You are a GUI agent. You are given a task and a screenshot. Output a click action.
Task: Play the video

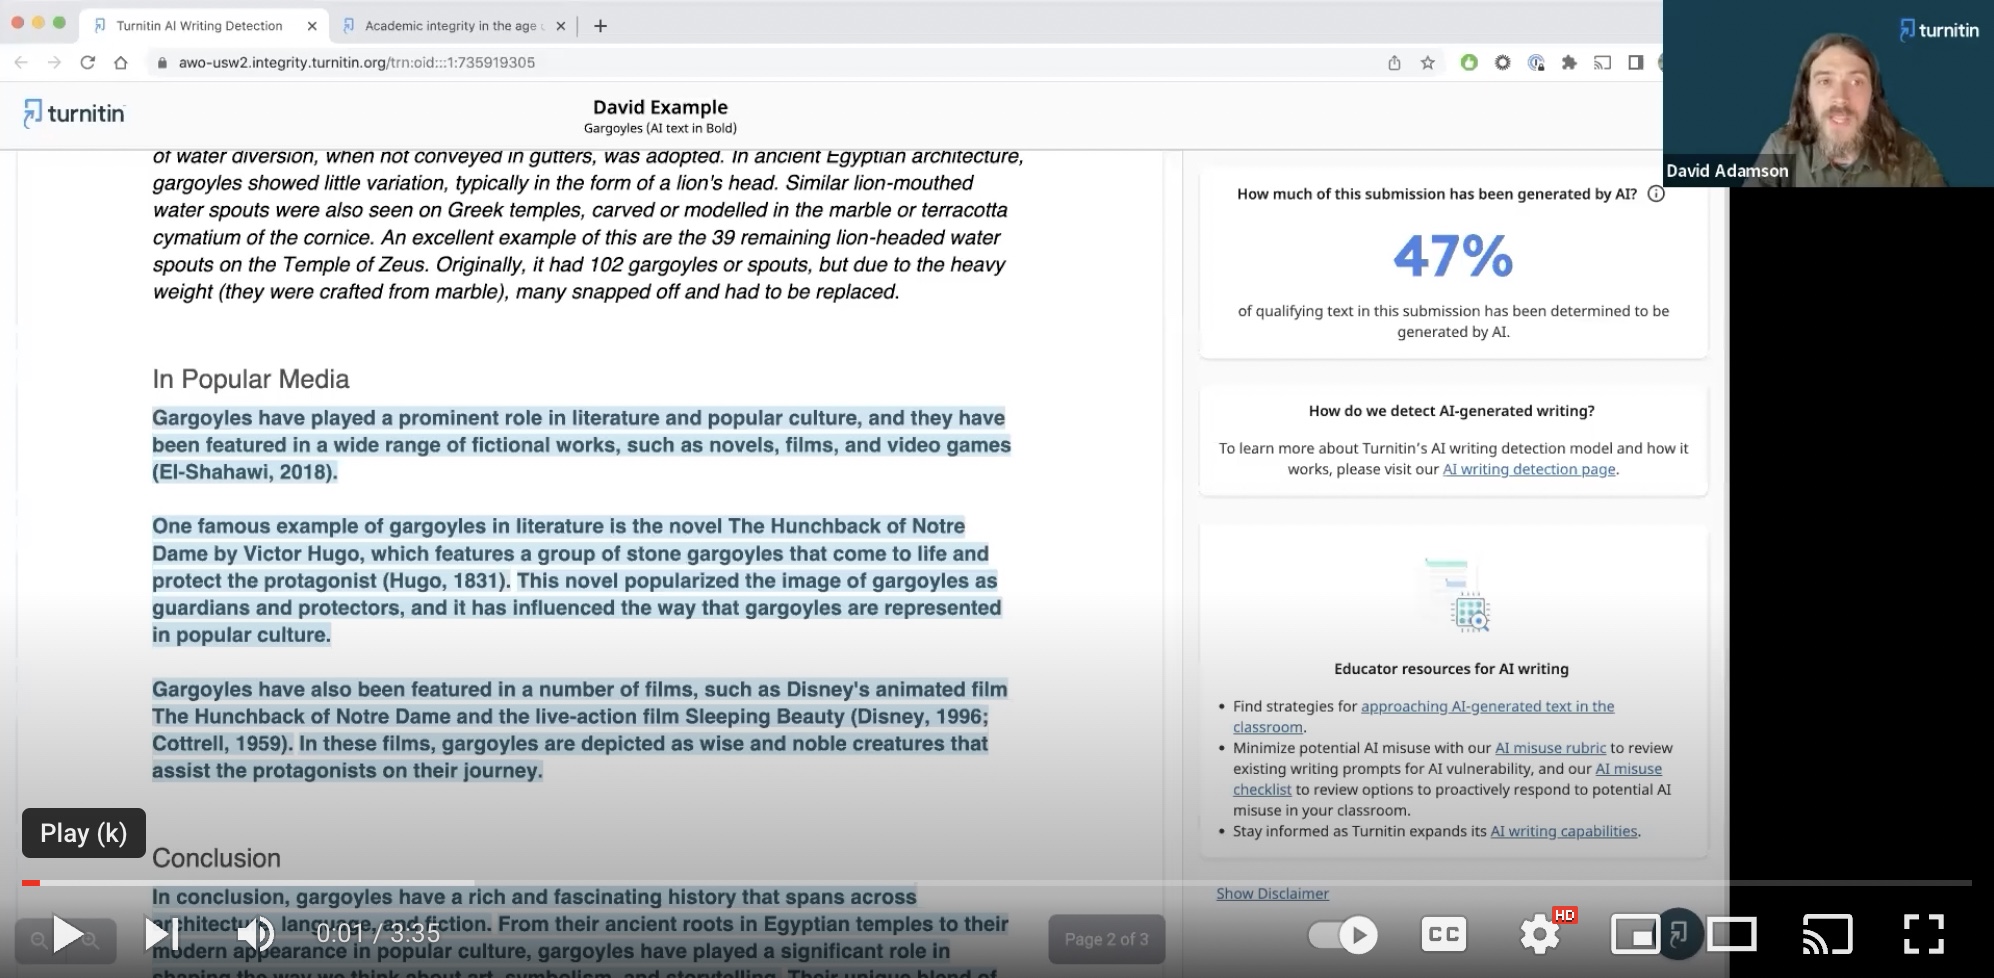click(67, 935)
